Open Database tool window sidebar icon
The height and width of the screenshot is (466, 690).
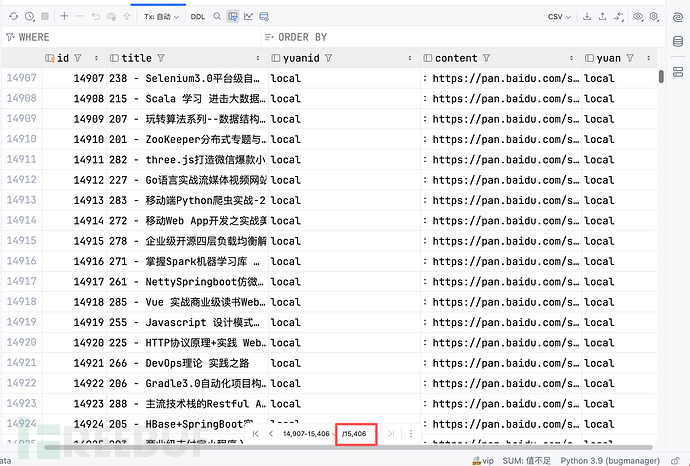point(678,41)
